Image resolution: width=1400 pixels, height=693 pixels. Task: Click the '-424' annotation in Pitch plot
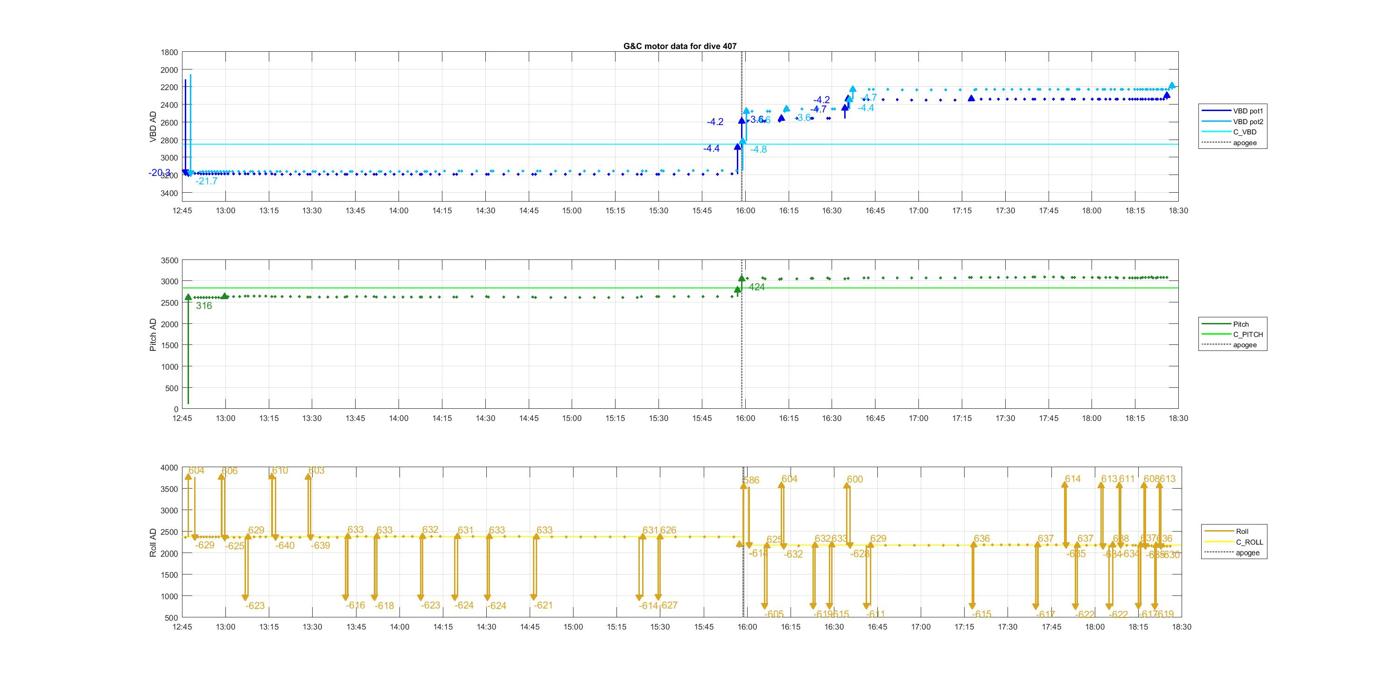pos(755,287)
